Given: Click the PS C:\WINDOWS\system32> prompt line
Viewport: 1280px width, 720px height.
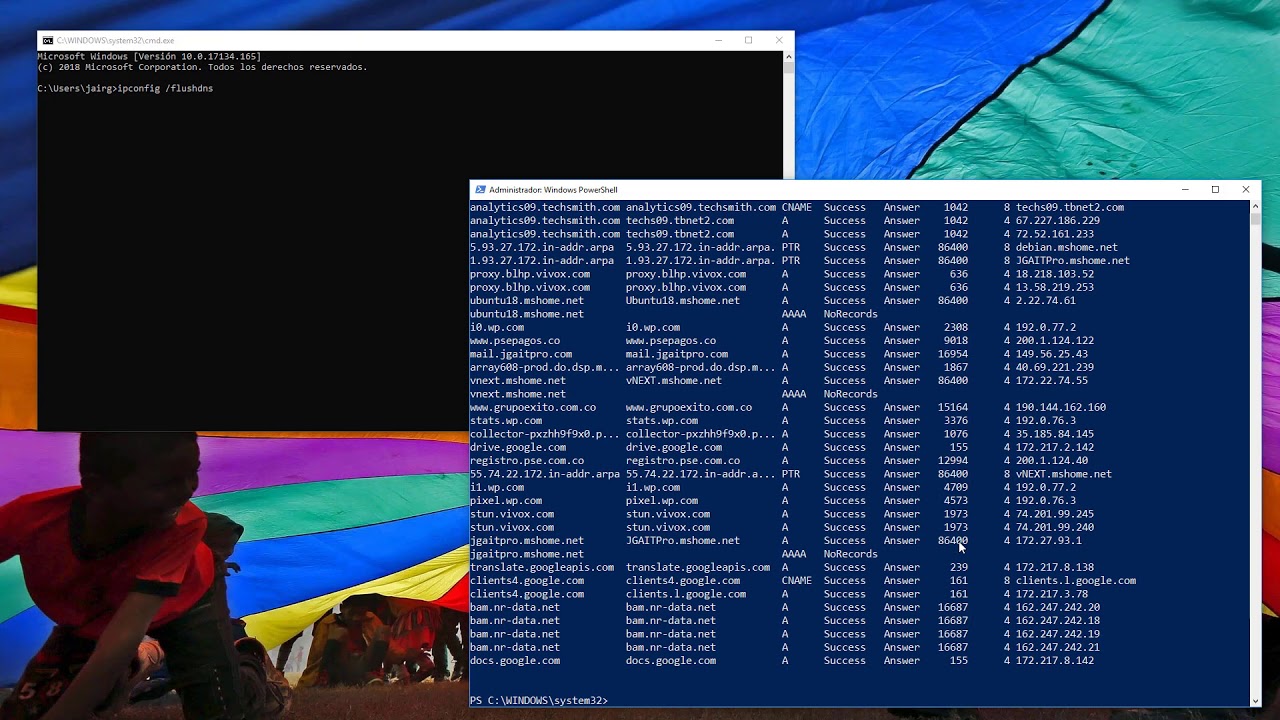Looking at the screenshot, I should (x=539, y=701).
